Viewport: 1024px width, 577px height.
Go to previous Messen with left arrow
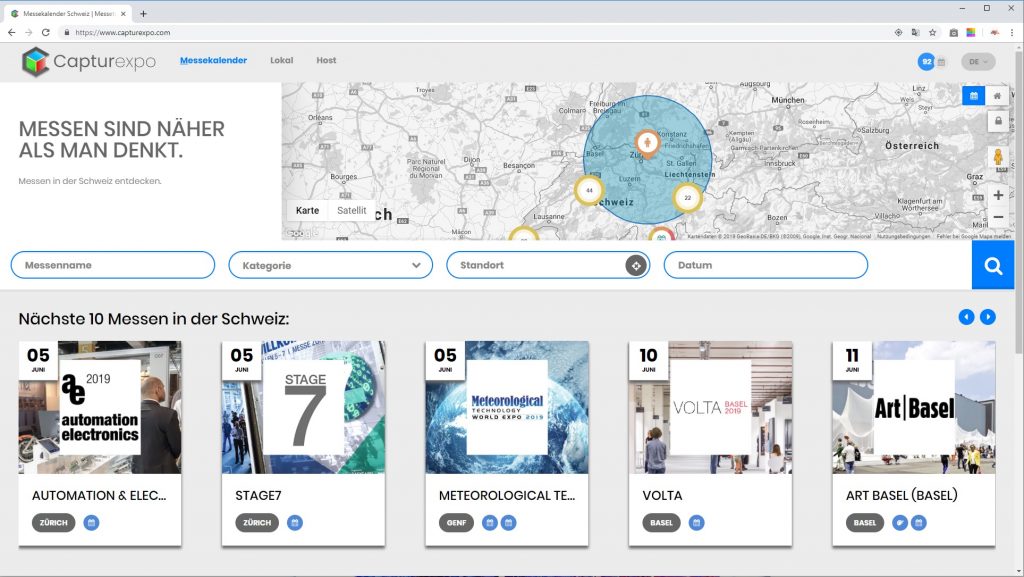coord(966,317)
